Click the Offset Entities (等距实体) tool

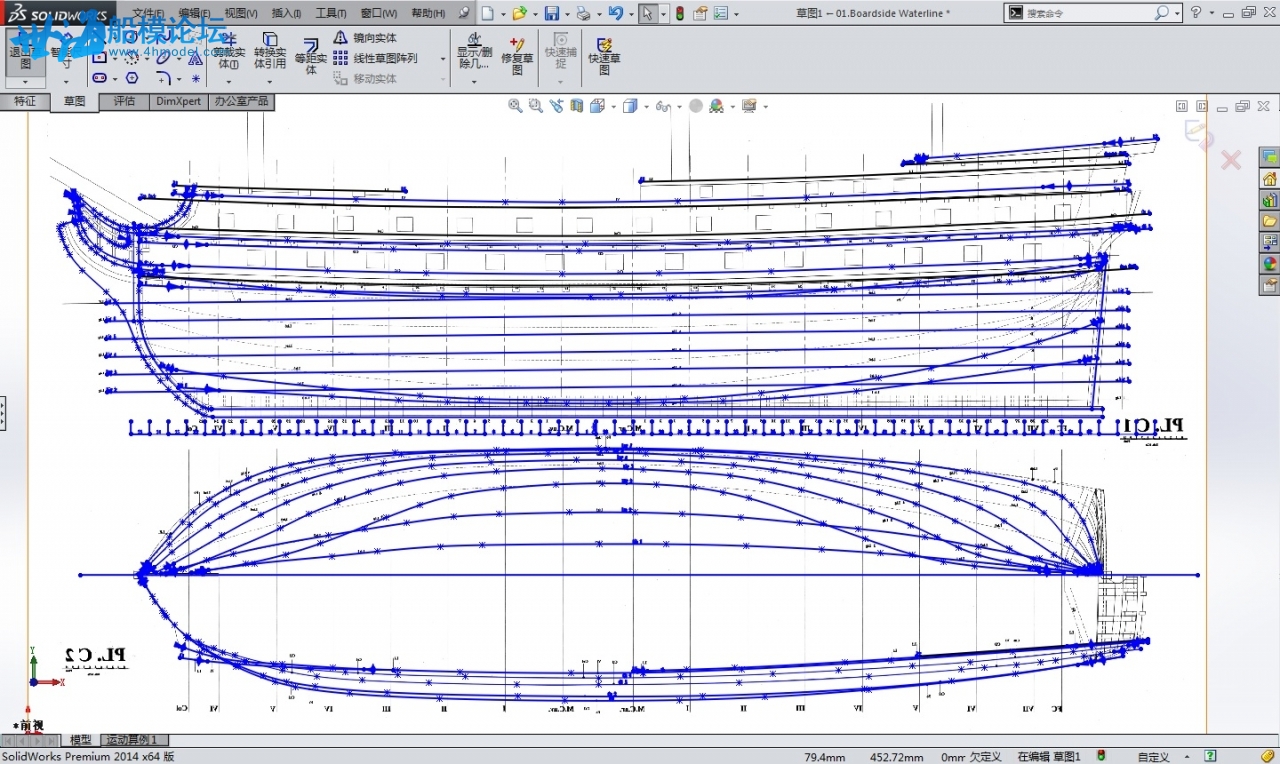pyautogui.click(x=311, y=56)
